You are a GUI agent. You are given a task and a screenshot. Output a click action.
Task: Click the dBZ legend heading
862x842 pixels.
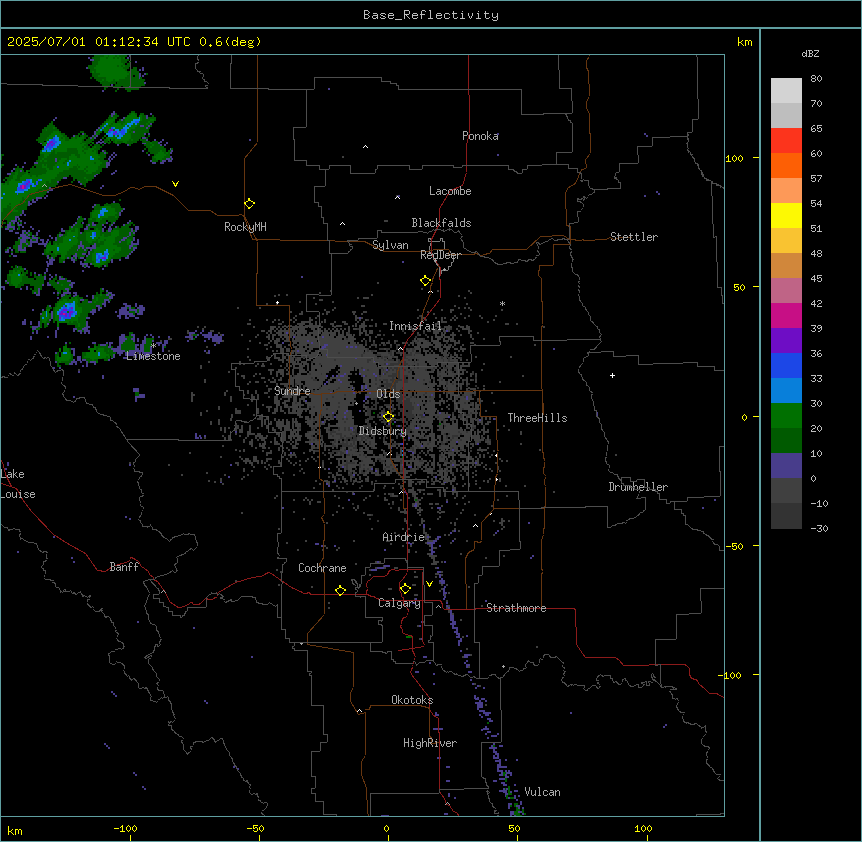pos(810,53)
